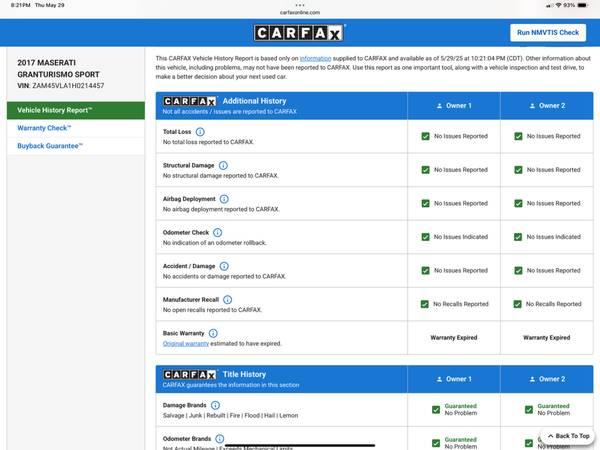Click 'No total loss reported to CARFAX' text
Screen dimensions: 600x450
209,142
